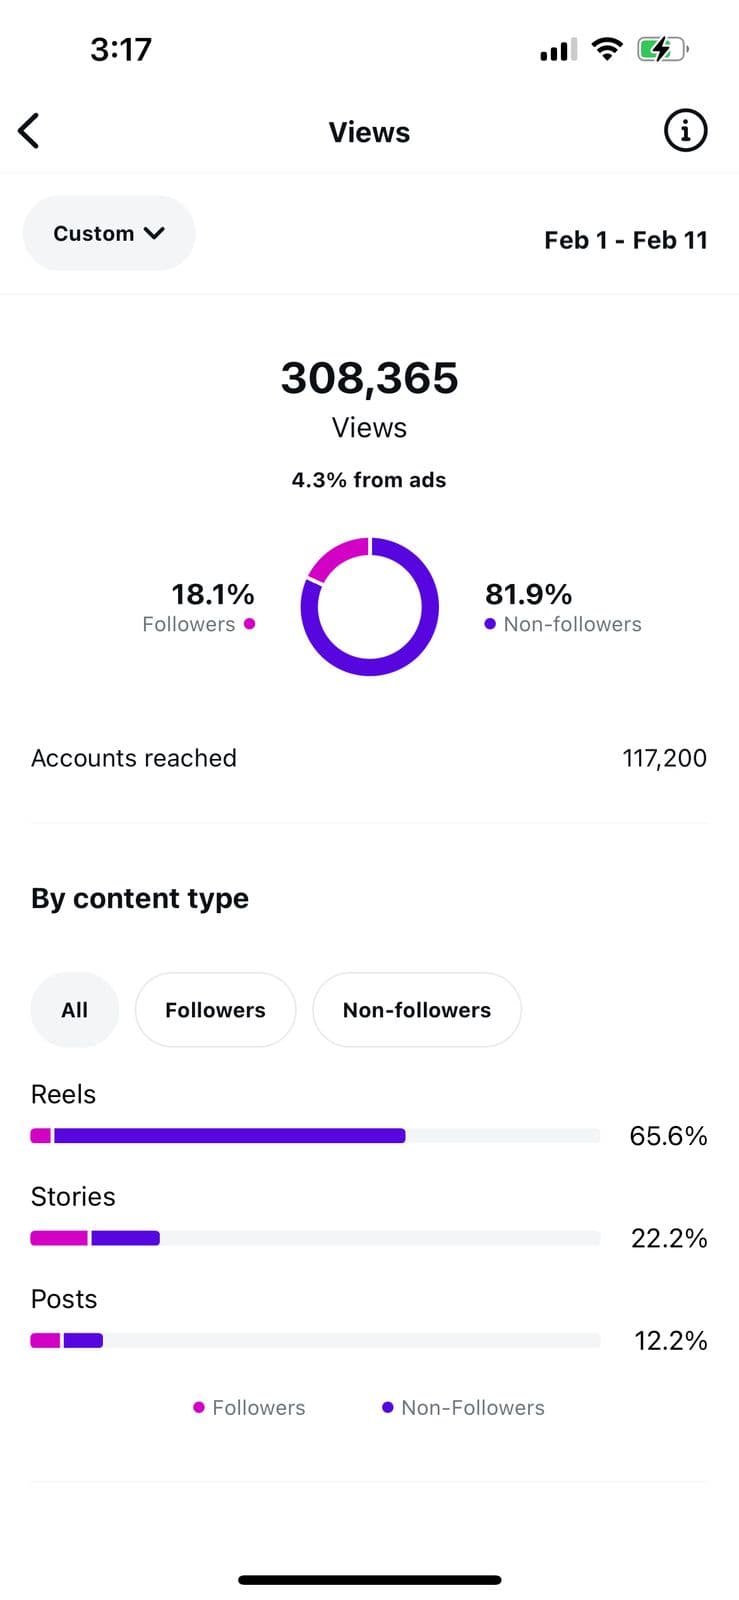This screenshot has width=739, height=1600.
Task: Tap the 308,365 total views number
Action: 369,378
